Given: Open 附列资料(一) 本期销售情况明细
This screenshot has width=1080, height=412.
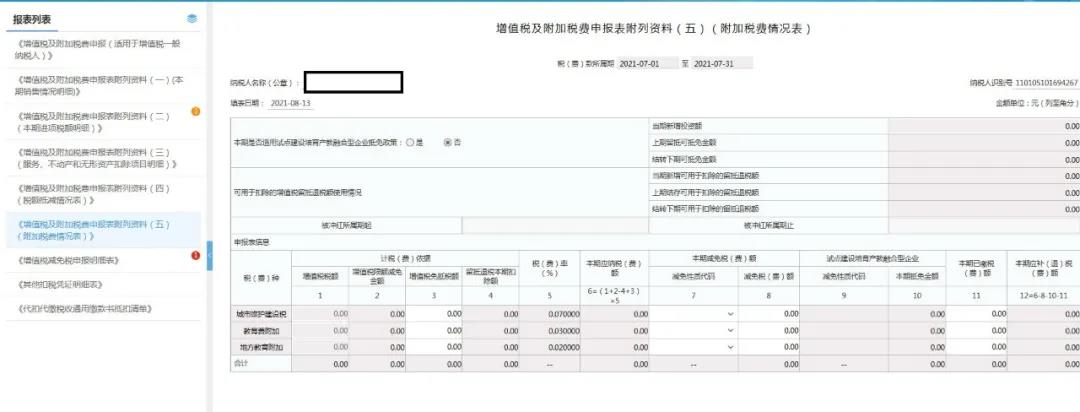Looking at the screenshot, I should 100,86.
